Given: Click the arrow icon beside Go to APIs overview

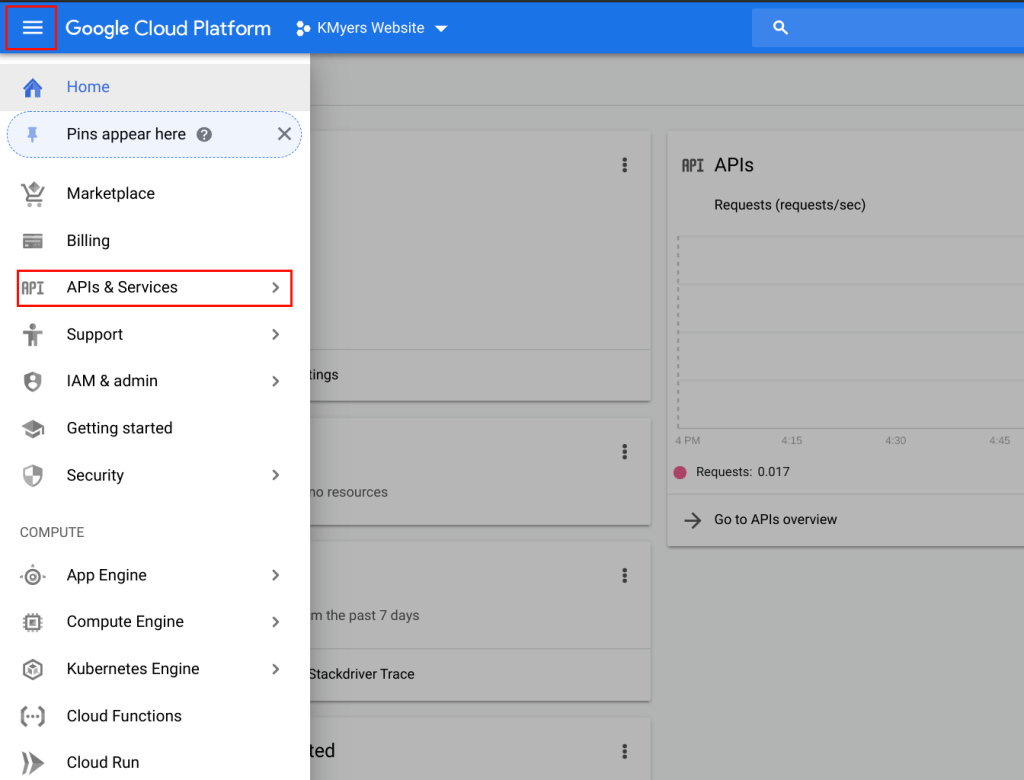Looking at the screenshot, I should click(692, 520).
